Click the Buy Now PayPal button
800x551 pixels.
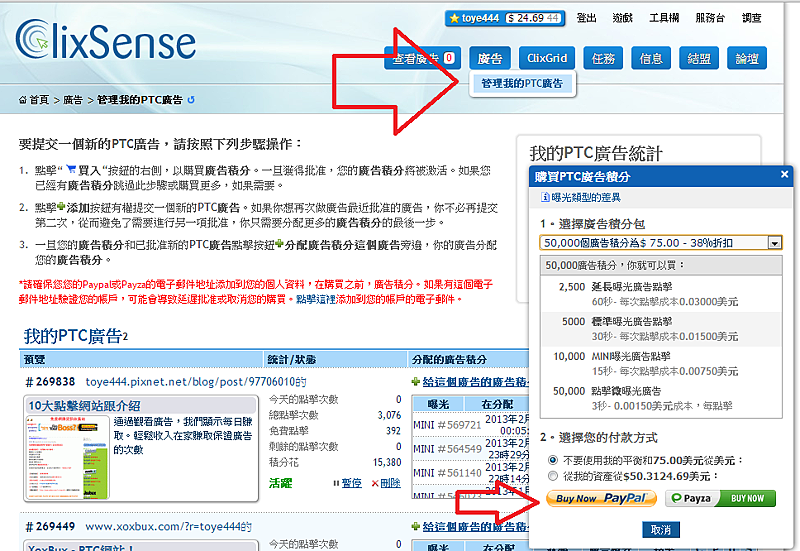click(x=602, y=498)
